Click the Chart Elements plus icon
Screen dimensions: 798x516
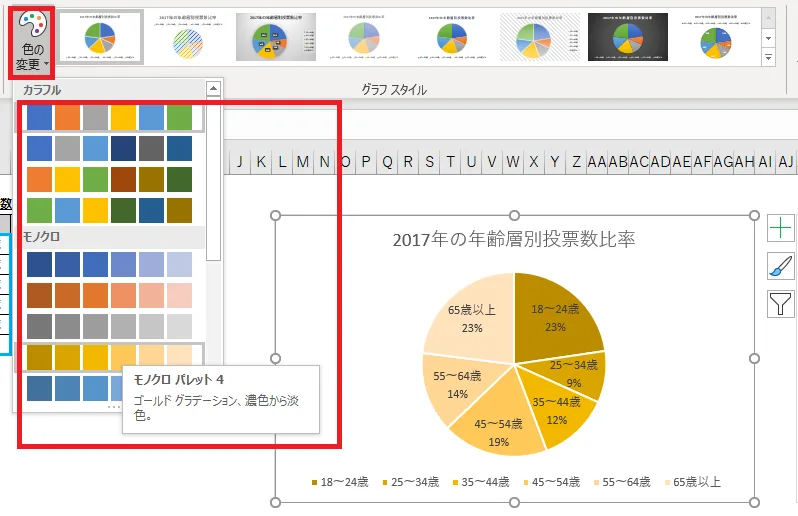[x=780, y=228]
